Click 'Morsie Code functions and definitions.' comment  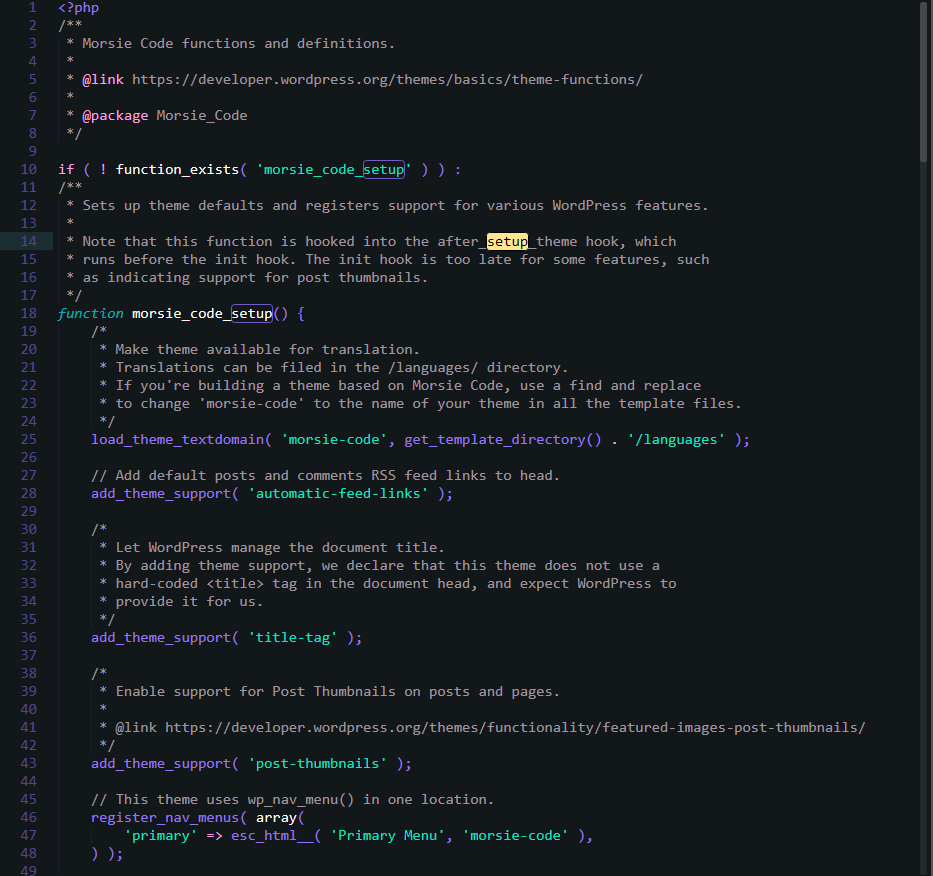(239, 44)
